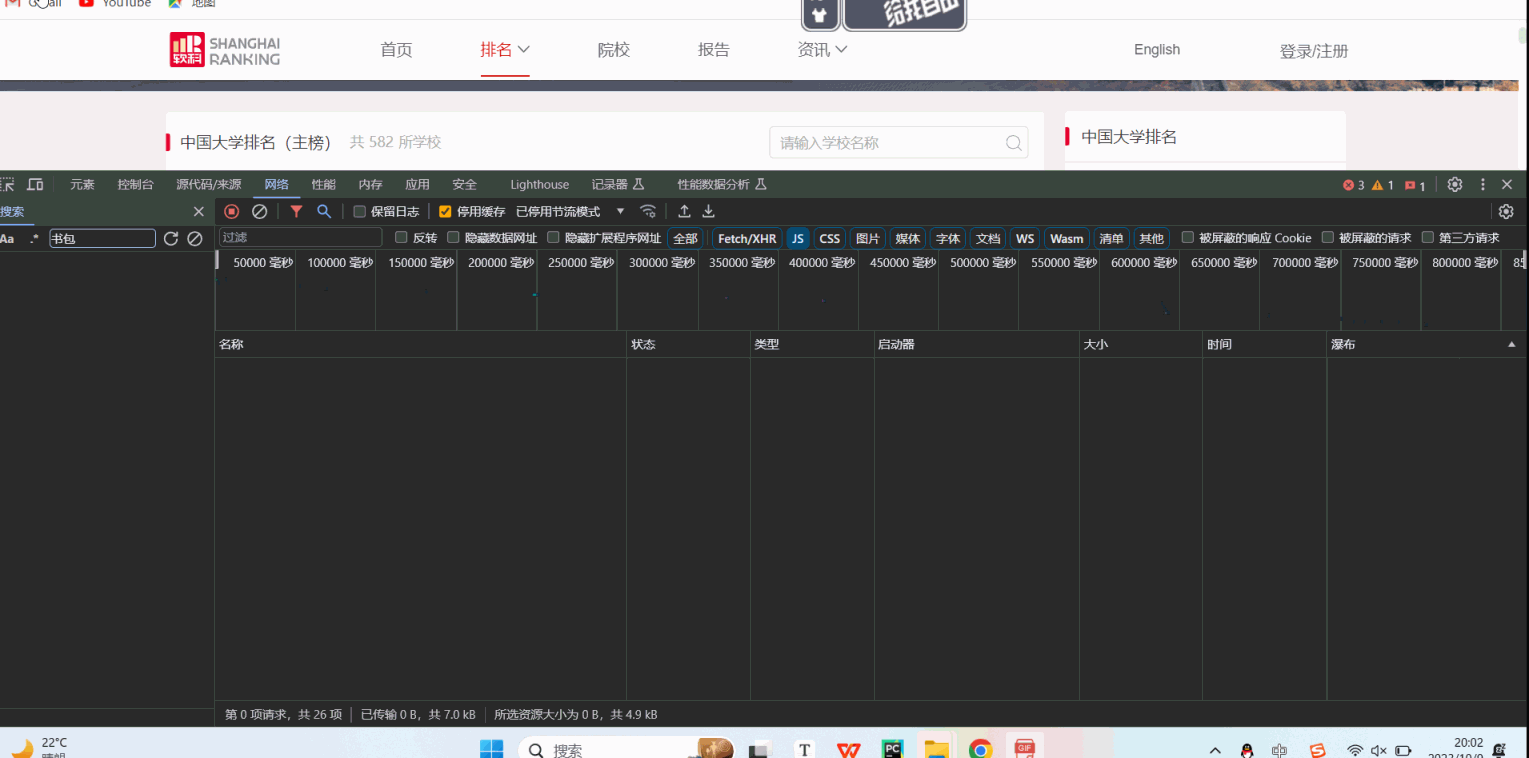The image size is (1529, 758).
Task: Sort by the 瀑布 column arrow
Action: click(1511, 345)
